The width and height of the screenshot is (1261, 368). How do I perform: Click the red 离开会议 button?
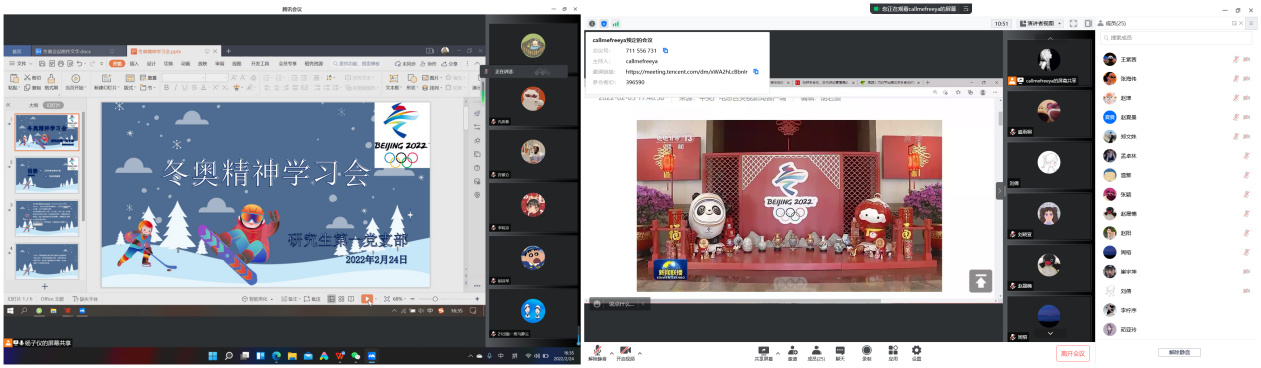click(x=1072, y=353)
